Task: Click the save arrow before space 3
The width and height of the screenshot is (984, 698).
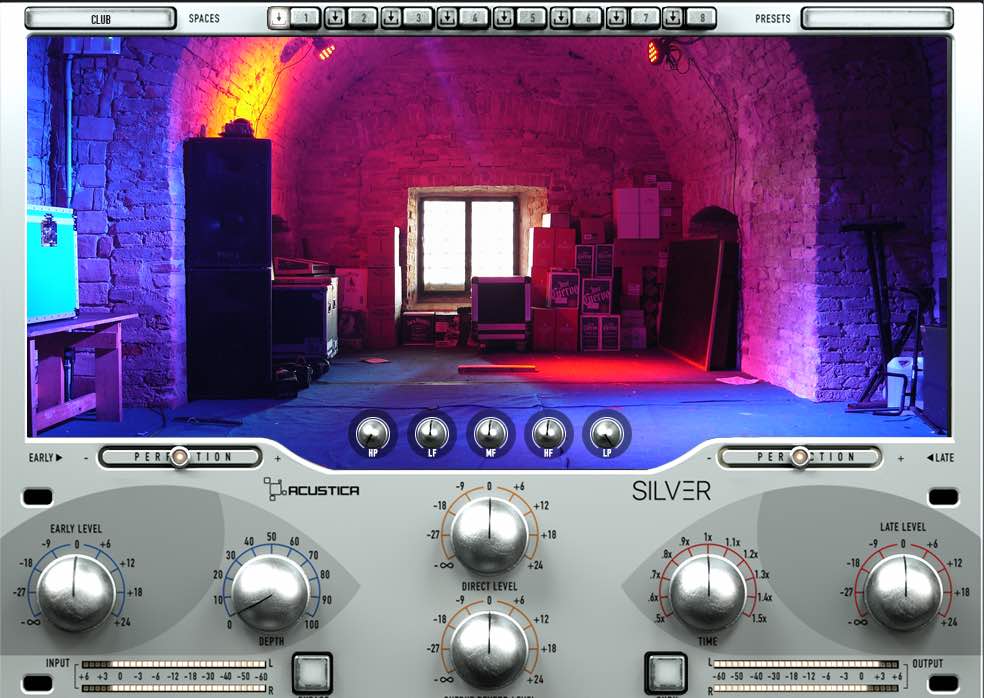Action: pyautogui.click(x=391, y=18)
